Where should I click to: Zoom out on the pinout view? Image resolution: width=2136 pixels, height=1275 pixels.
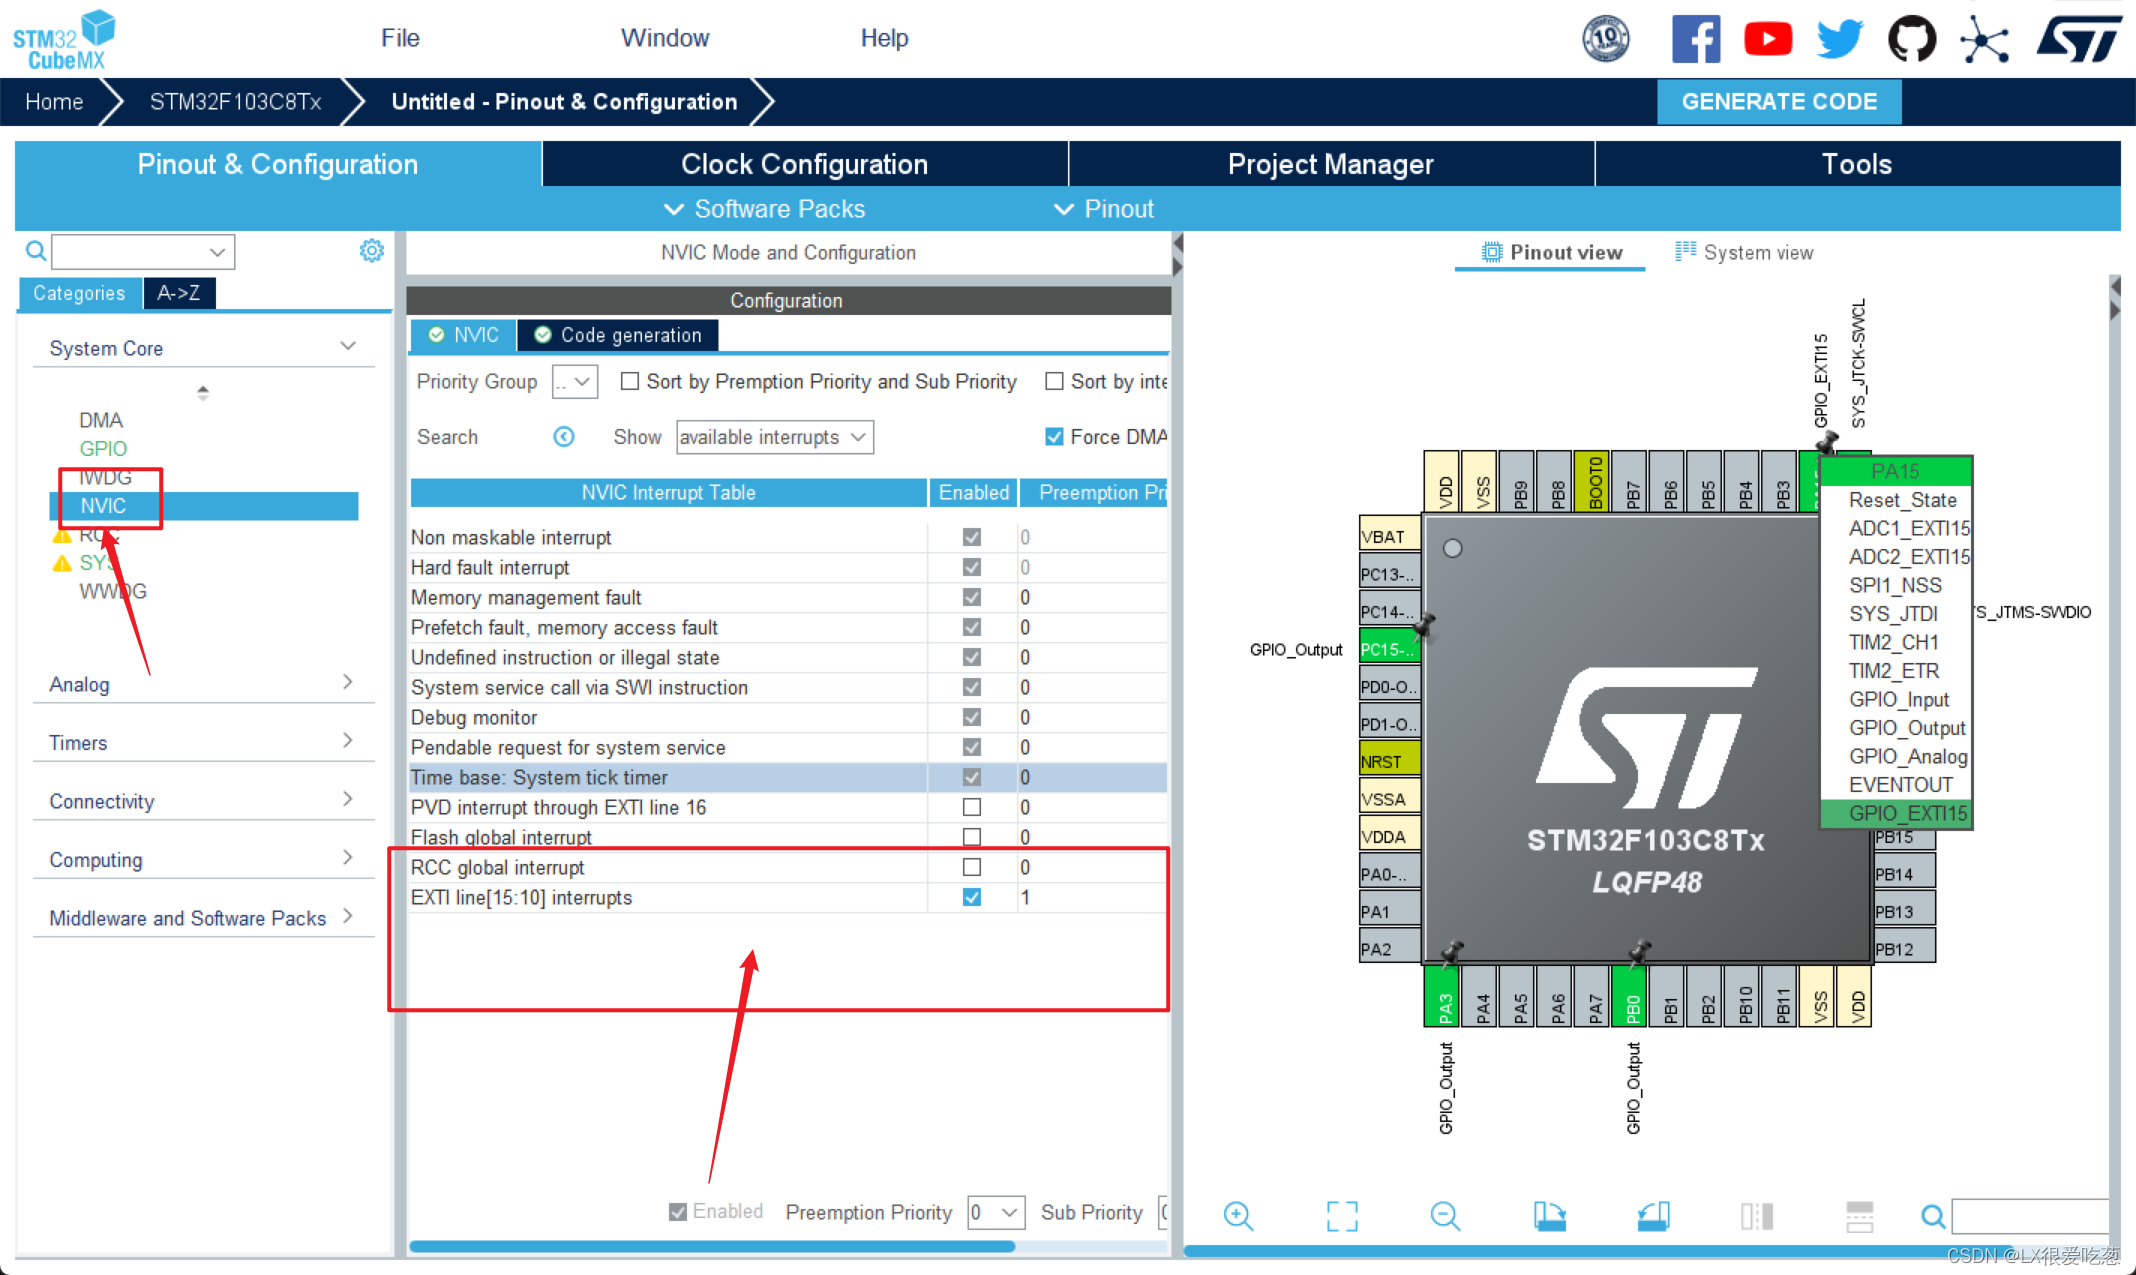pyautogui.click(x=1445, y=1216)
